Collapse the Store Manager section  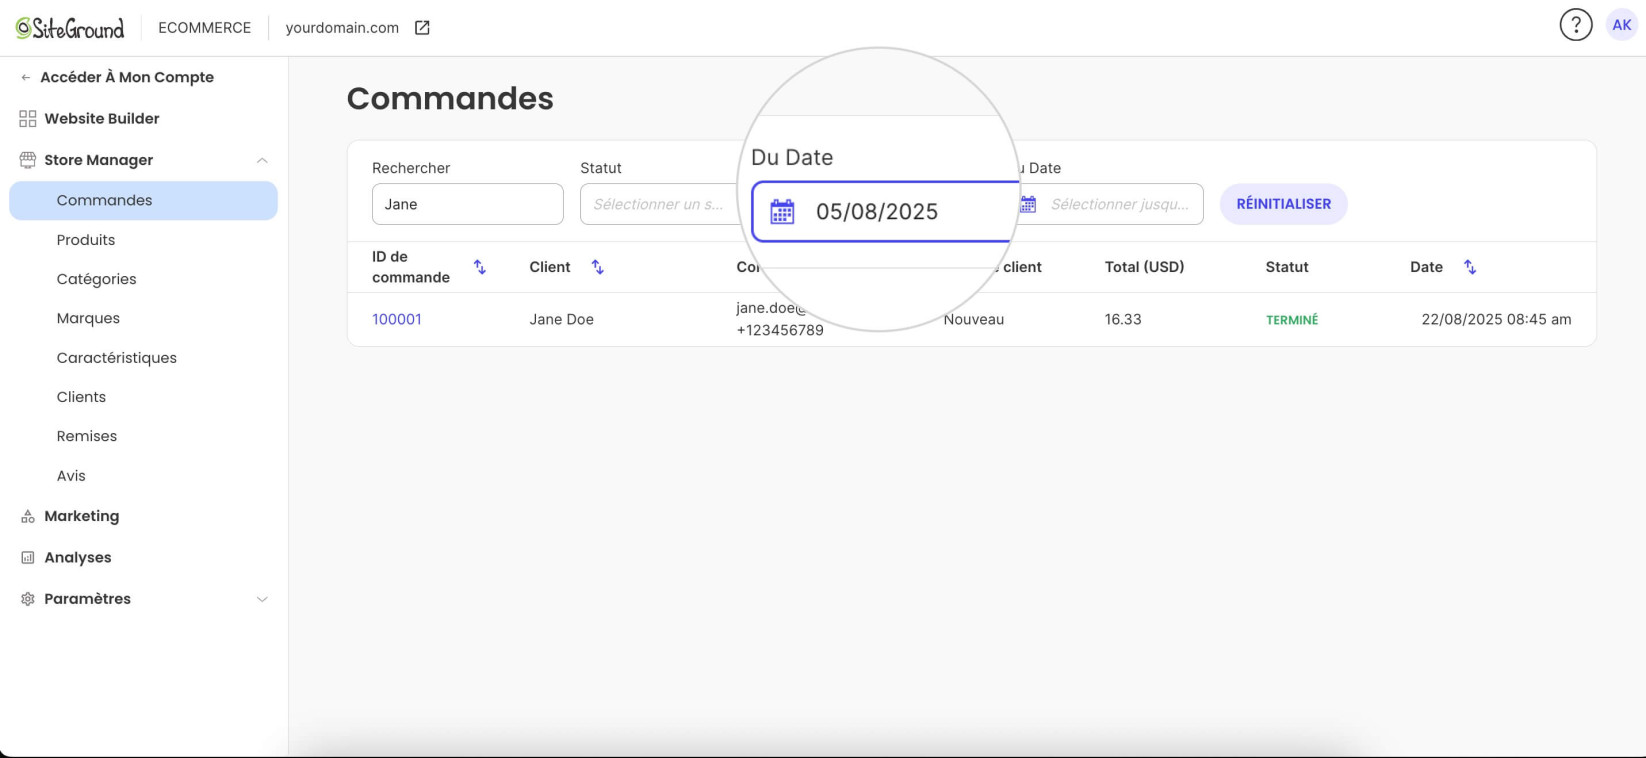tap(262, 160)
